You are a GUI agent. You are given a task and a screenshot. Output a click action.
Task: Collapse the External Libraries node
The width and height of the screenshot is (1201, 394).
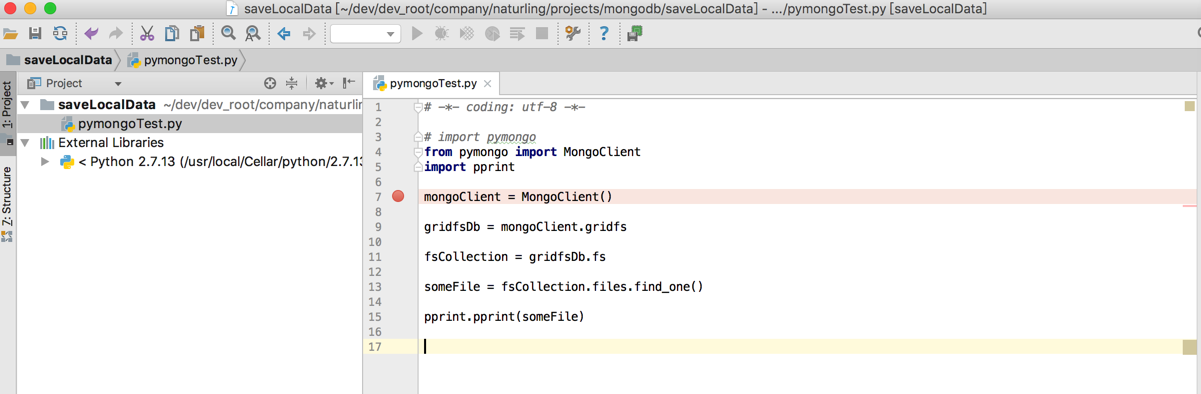tap(26, 143)
